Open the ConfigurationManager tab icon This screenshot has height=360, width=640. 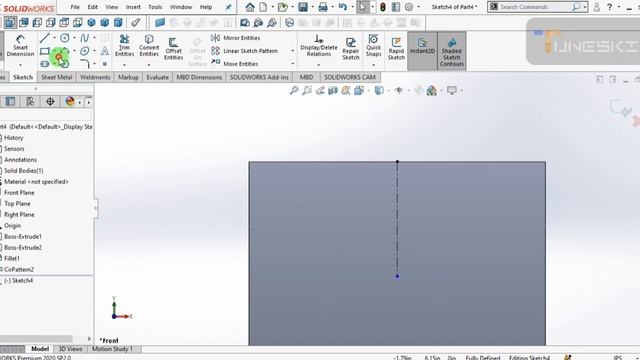point(30,101)
